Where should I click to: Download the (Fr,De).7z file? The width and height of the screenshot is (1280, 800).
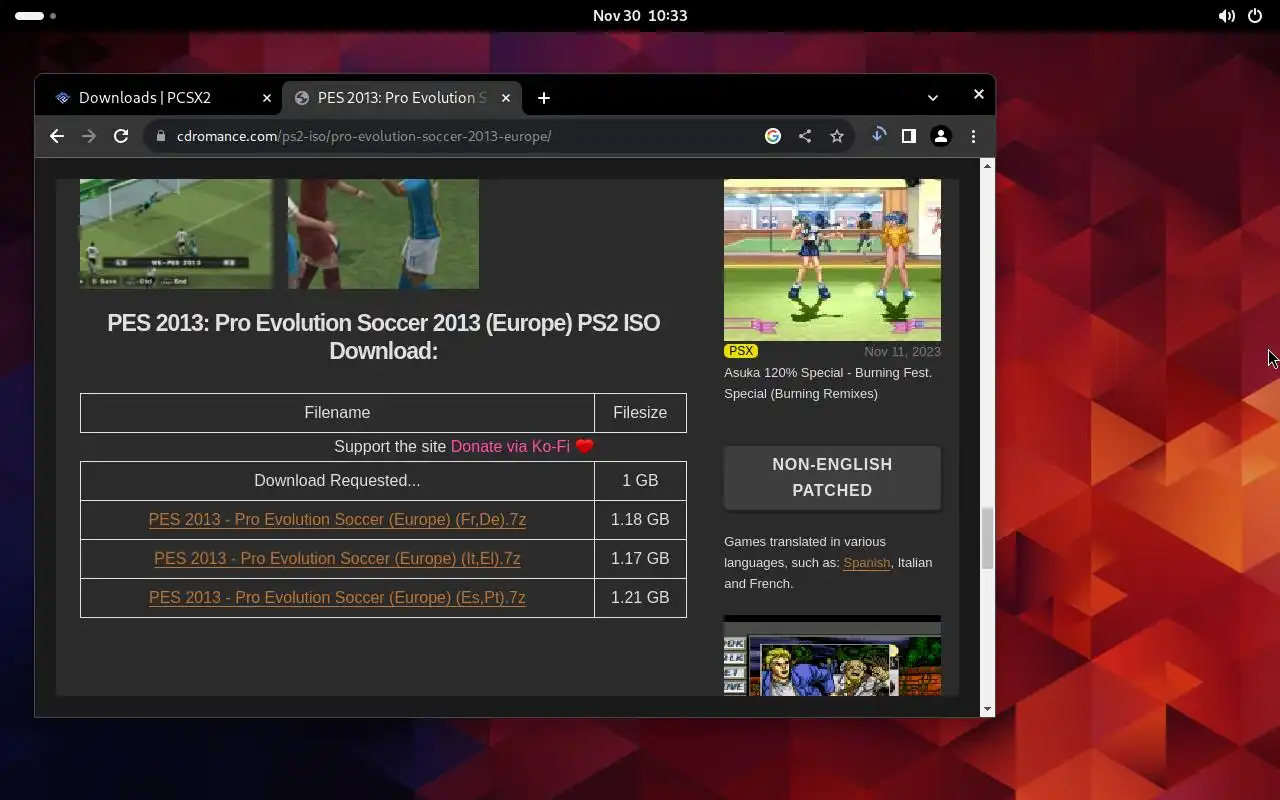337,520
